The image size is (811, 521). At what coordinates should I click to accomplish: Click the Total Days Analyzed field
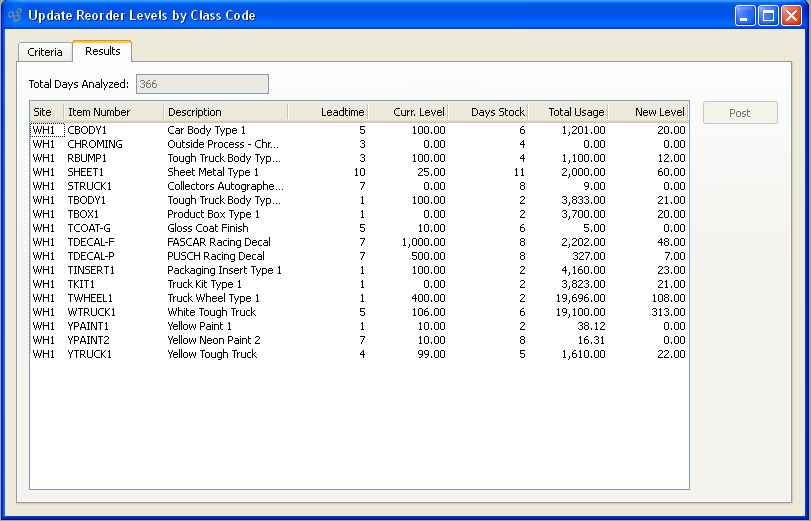pos(202,85)
